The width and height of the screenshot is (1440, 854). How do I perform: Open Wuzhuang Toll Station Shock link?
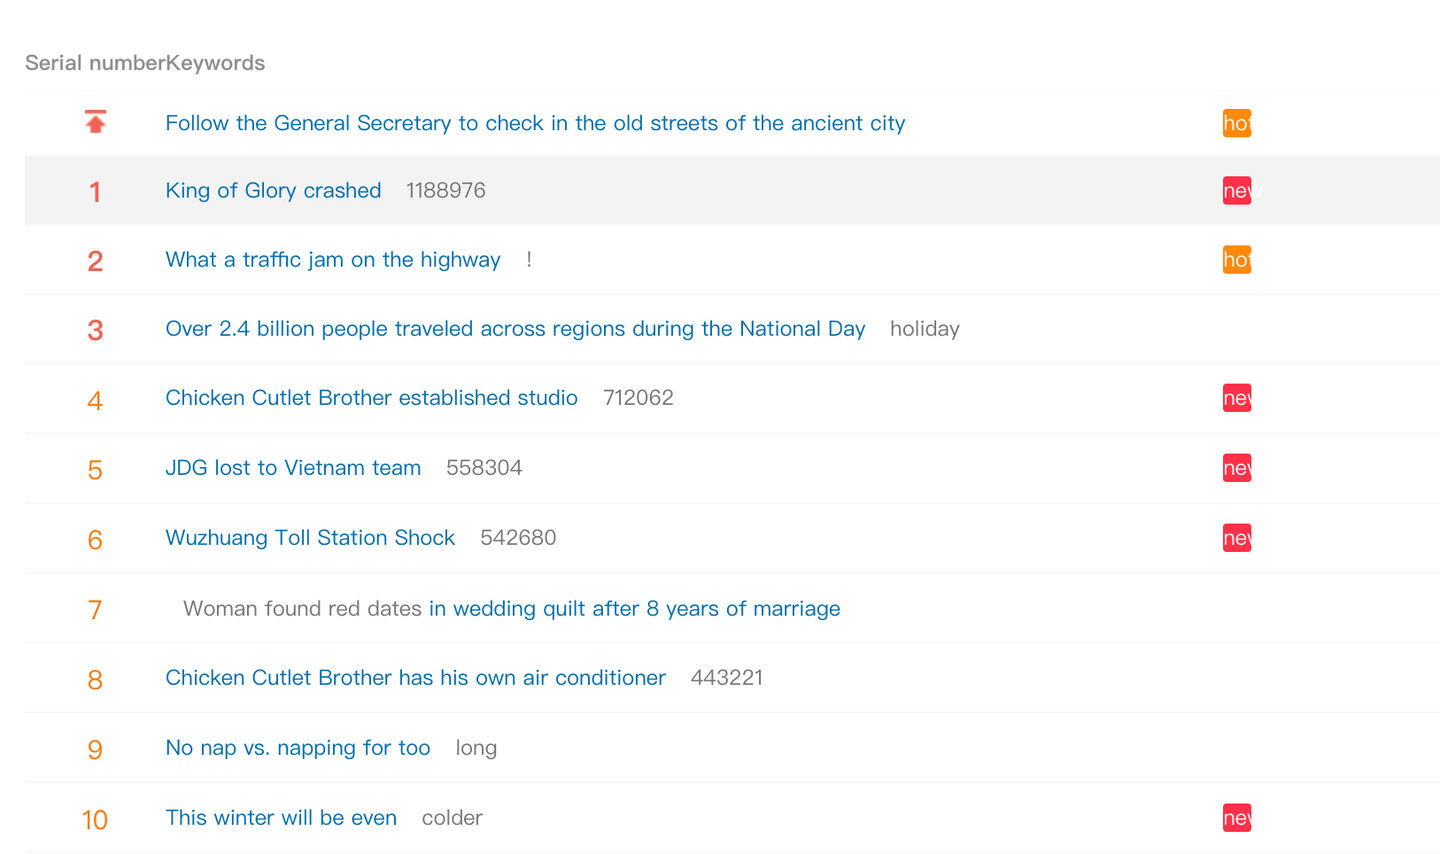pos(310,538)
